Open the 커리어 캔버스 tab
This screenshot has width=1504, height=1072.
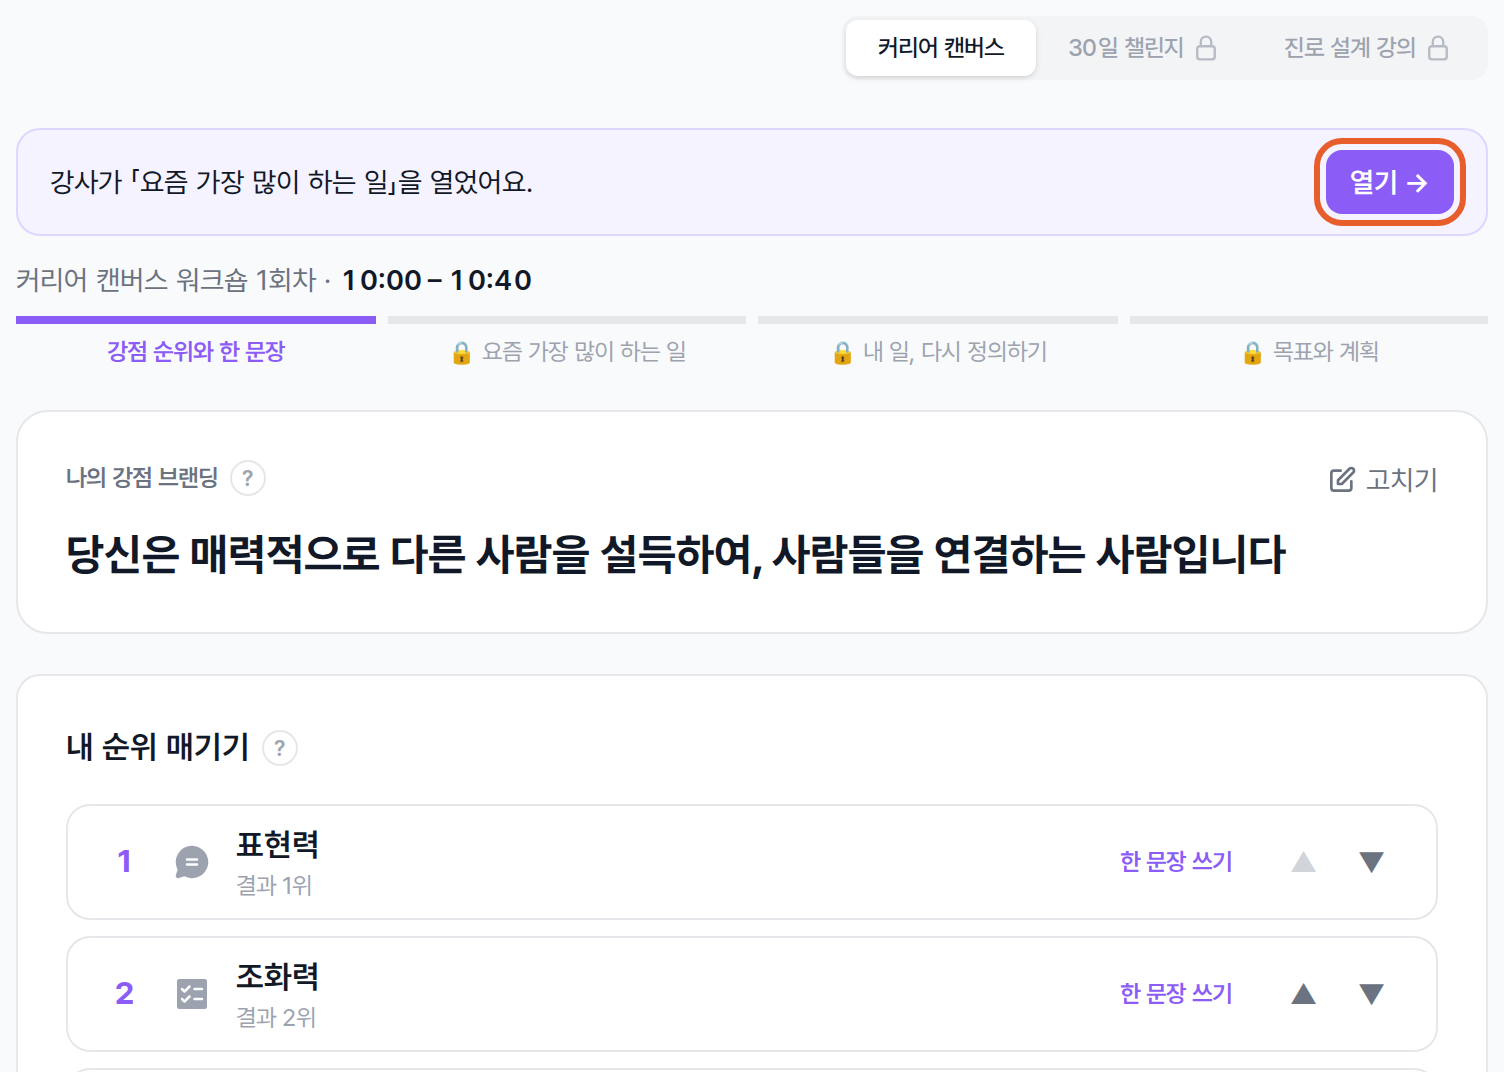tap(940, 48)
